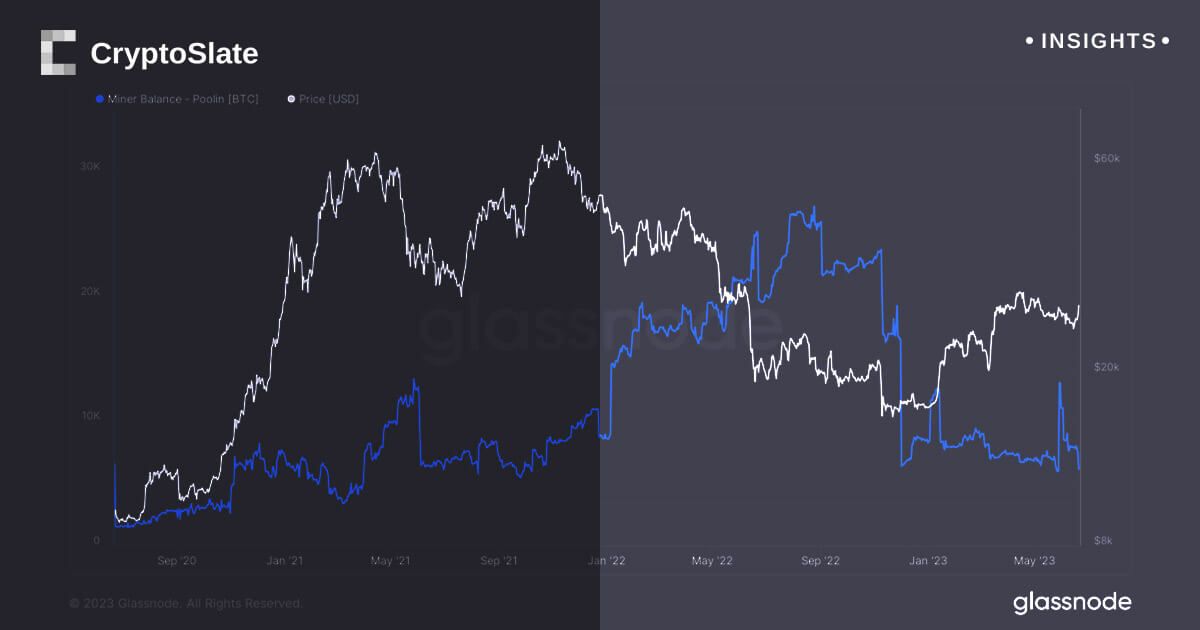The image size is (1200, 630).
Task: Select the Sep '20 x-axis label
Action: click(177, 561)
